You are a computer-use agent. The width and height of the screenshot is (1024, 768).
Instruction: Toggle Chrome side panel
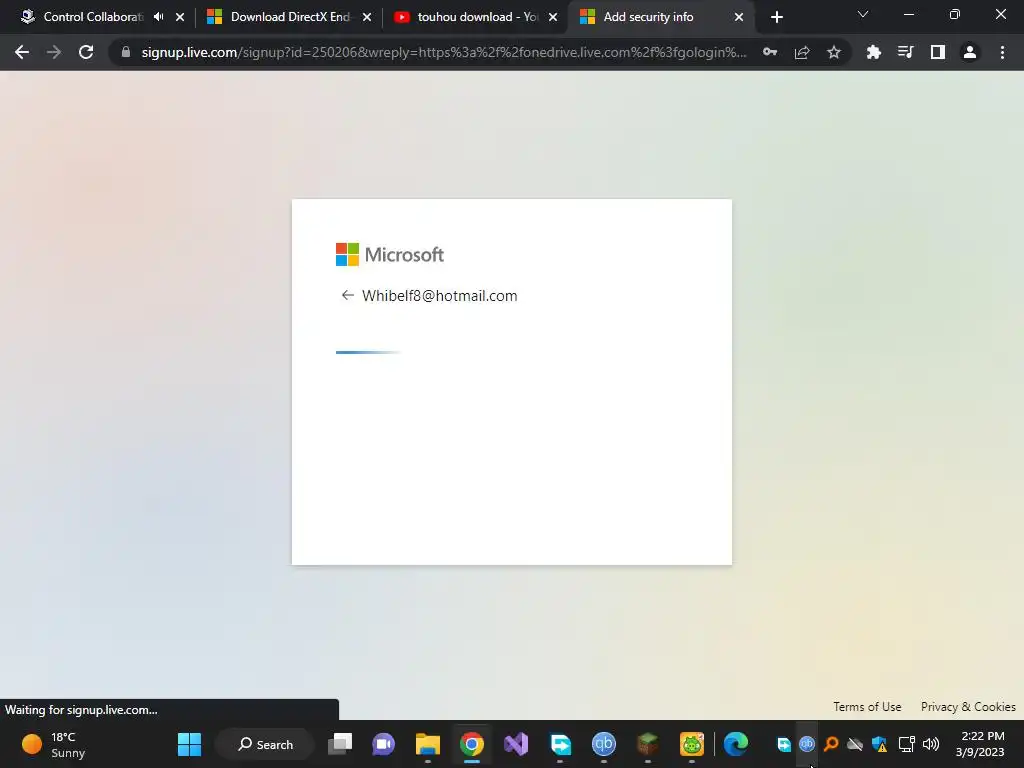click(938, 52)
